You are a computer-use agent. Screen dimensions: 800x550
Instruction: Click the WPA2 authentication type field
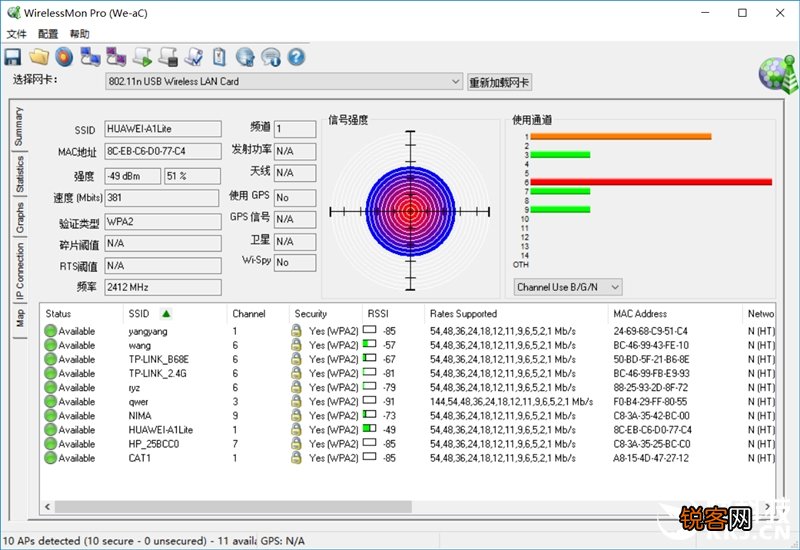click(163, 222)
